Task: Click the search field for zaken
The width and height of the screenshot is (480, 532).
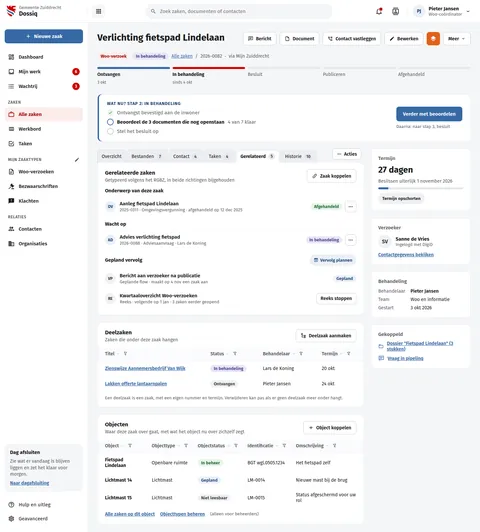Action: 239,11
